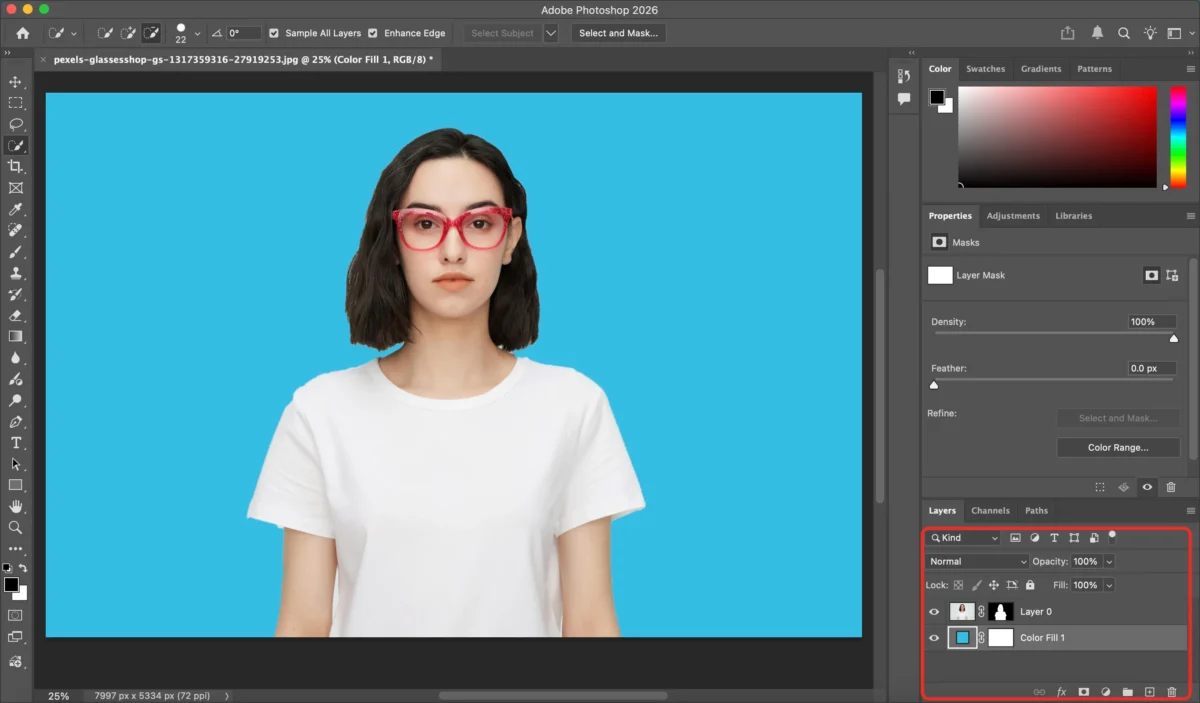Uncheck Sample All Layers checkbox
Screen dimensions: 1200x703
(x=274, y=33)
